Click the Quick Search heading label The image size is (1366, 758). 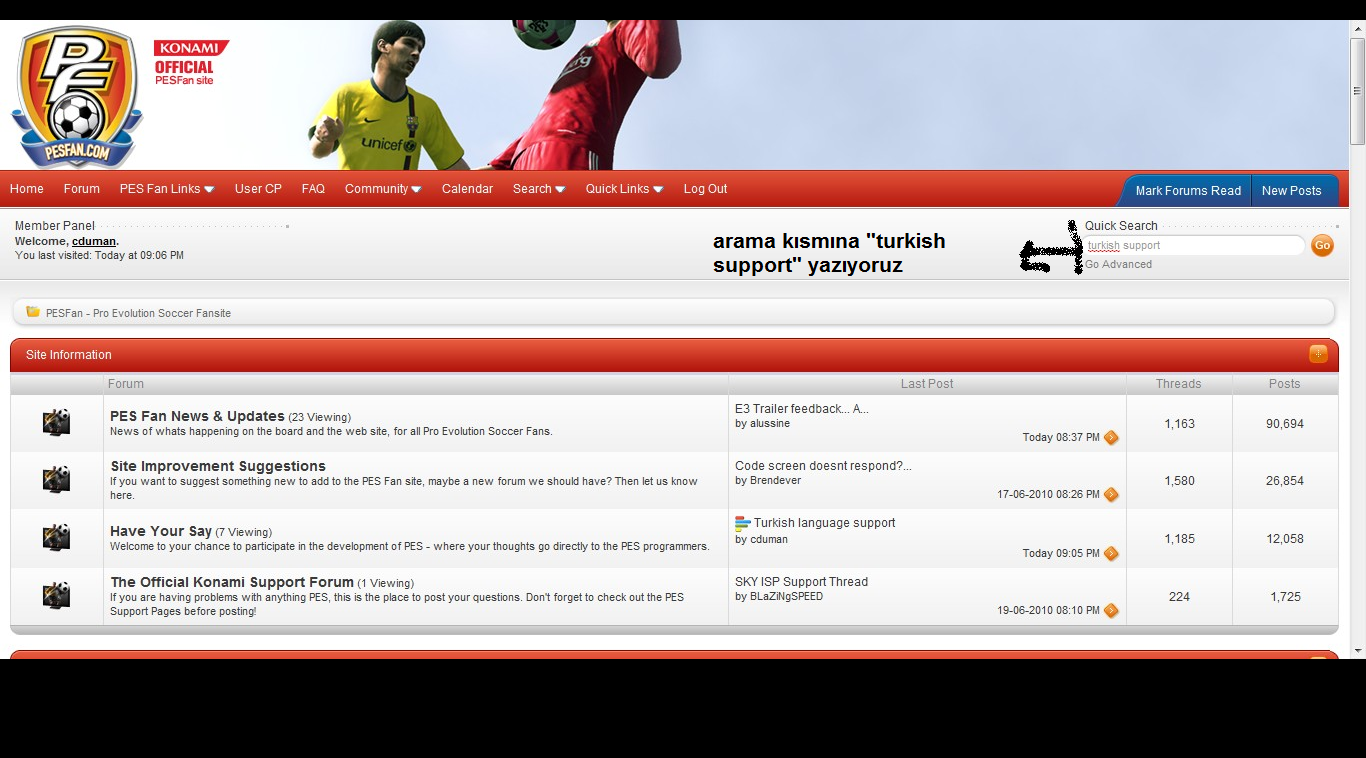pos(1121,226)
